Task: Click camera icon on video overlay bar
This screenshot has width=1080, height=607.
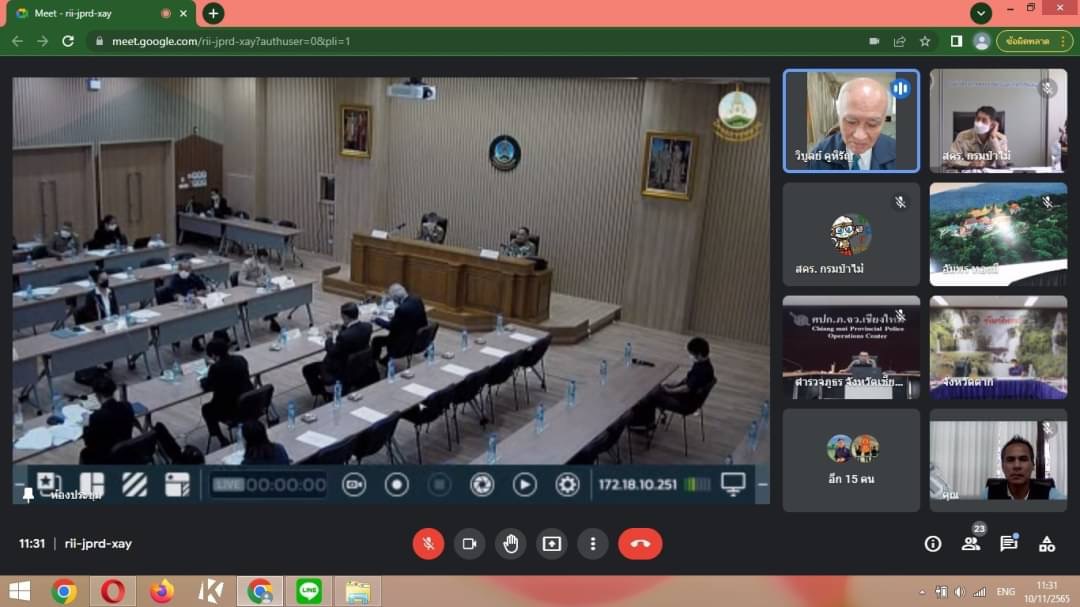Action: point(354,484)
